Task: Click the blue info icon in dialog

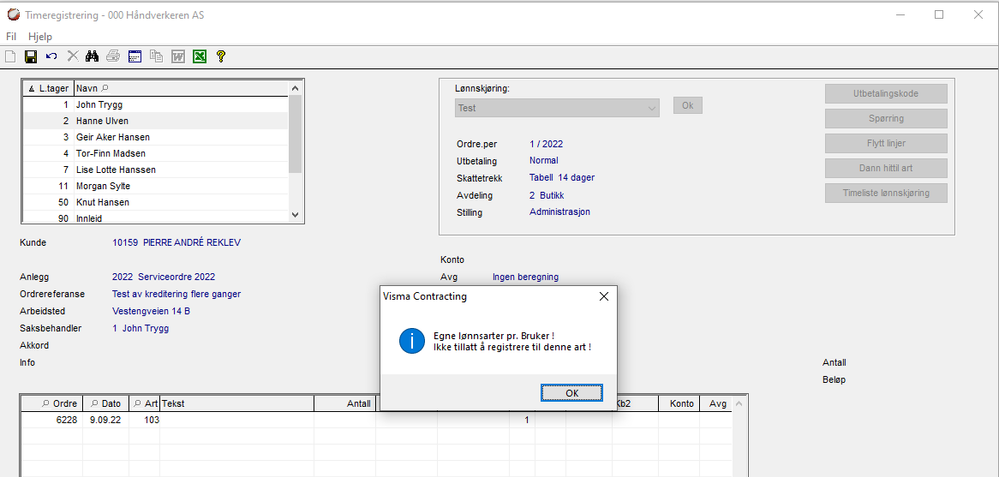Action: point(412,341)
